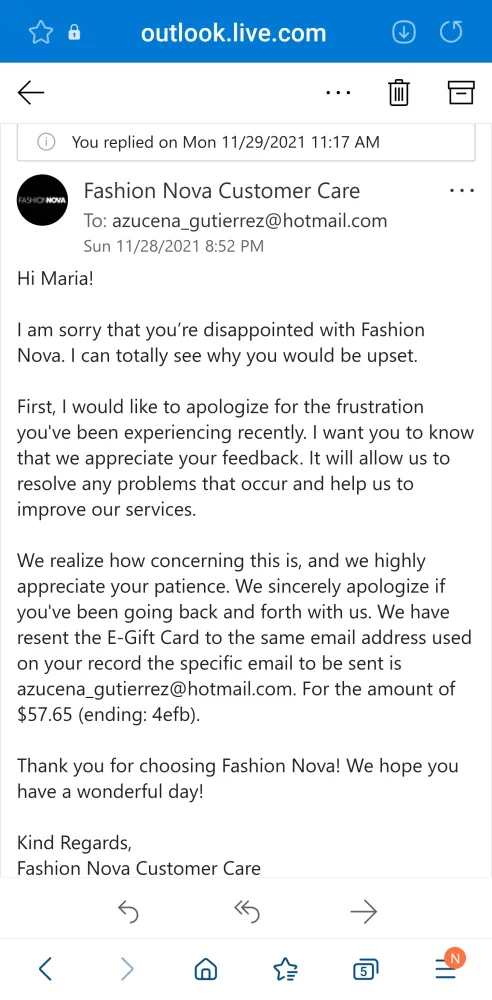Screen dimensions: 492x1000
Task: Tap the bookmark star in address bar
Action: click(x=41, y=33)
